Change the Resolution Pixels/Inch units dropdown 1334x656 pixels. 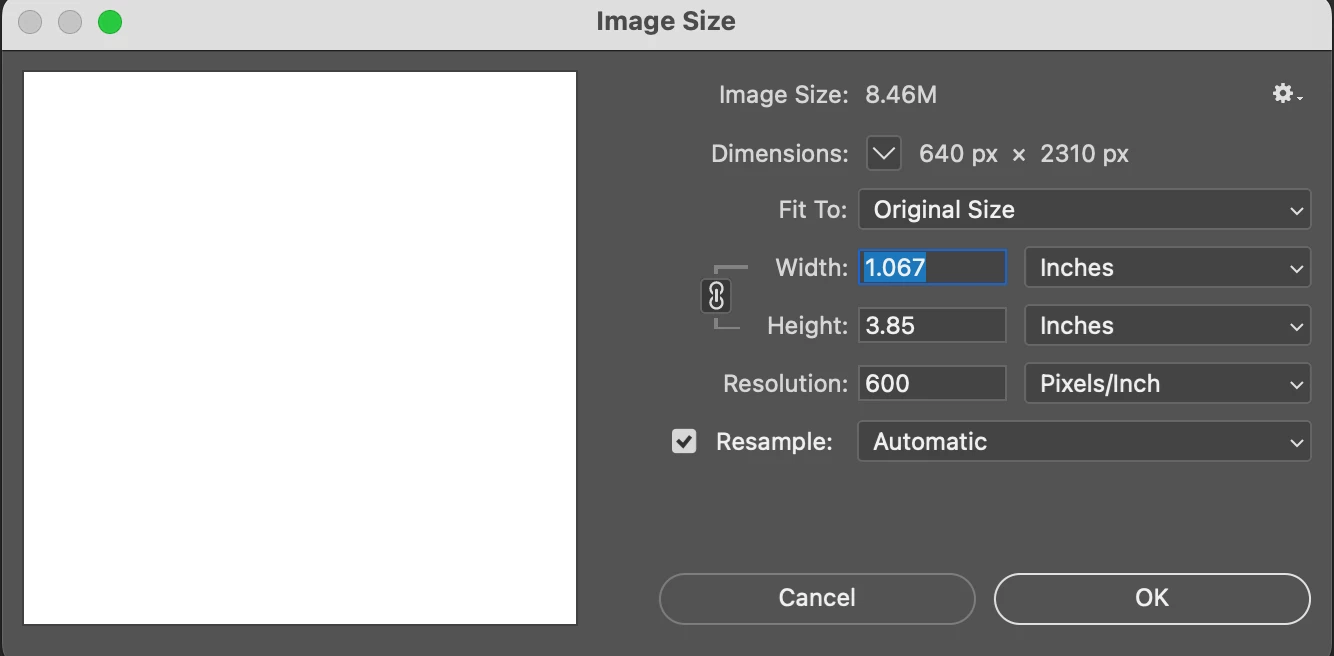coord(1167,384)
